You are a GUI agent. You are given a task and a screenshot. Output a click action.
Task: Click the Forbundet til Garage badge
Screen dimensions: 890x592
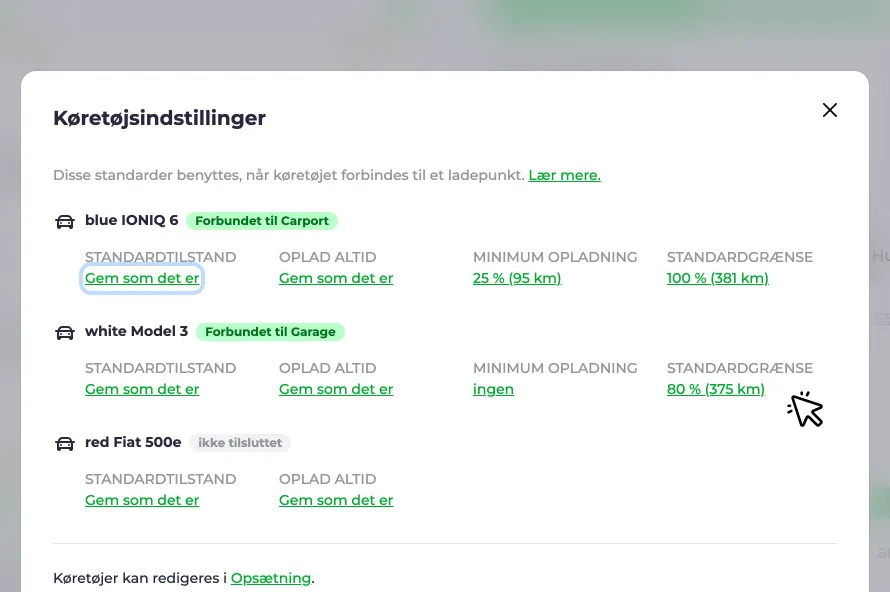click(270, 331)
